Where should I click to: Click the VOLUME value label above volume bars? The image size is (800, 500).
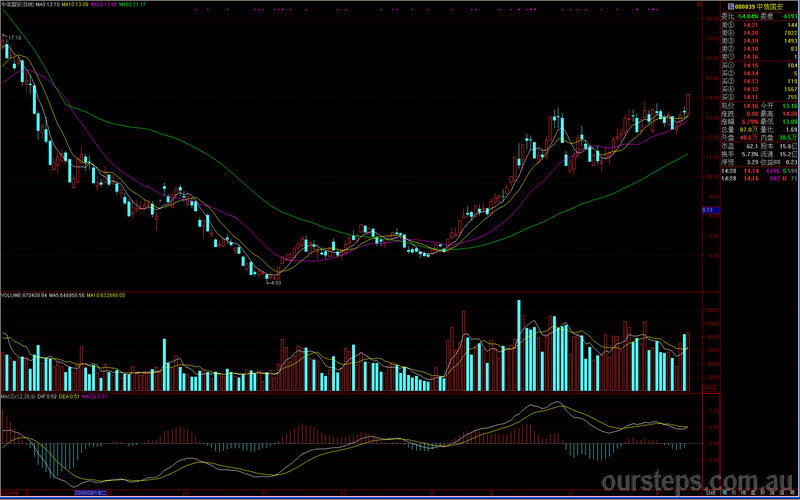(x=24, y=295)
